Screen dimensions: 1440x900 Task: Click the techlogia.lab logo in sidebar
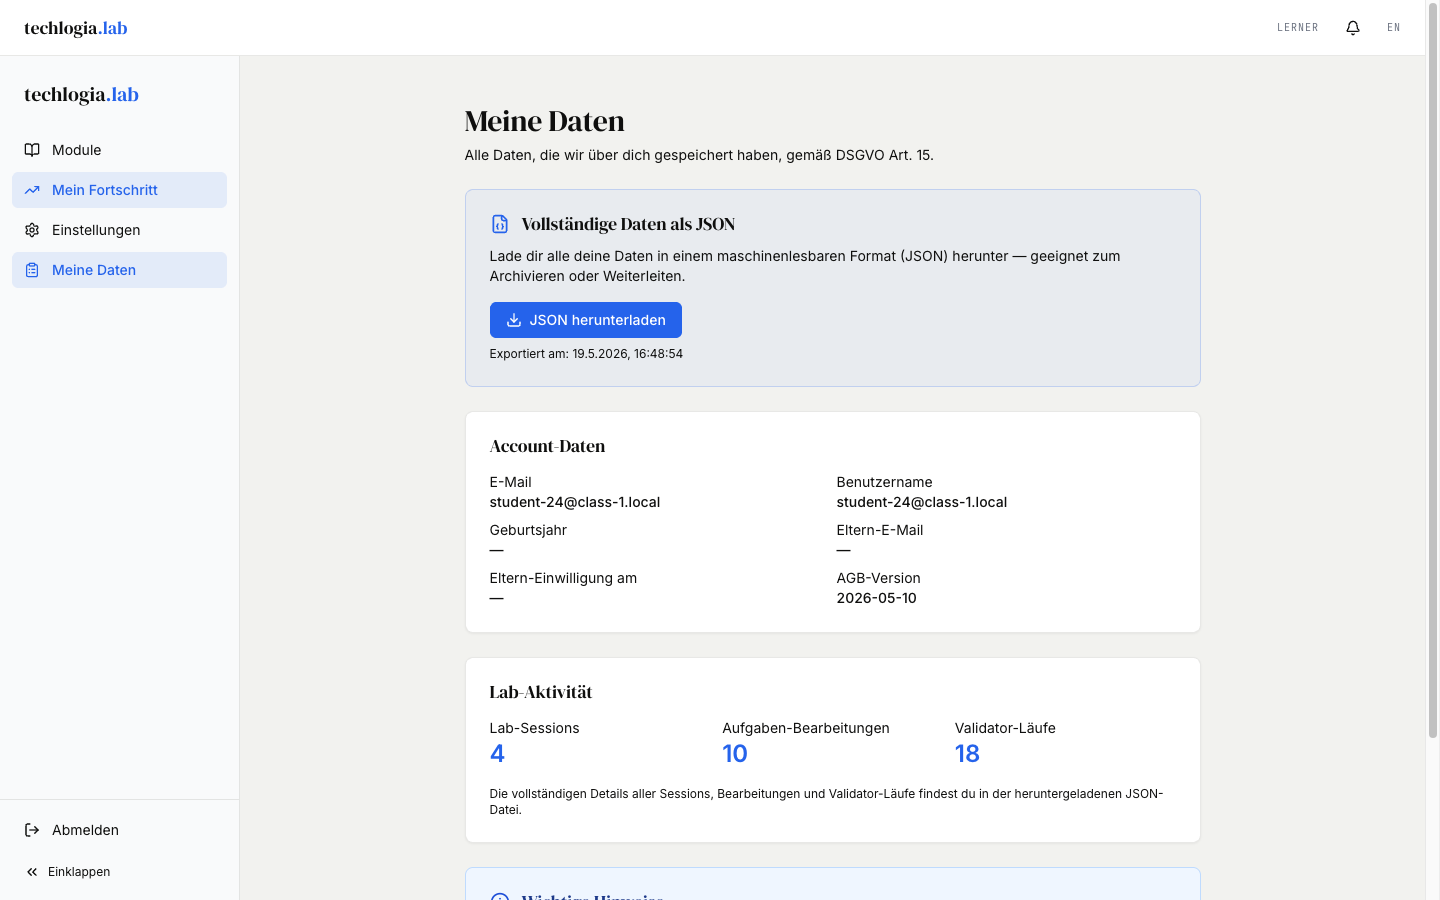coord(82,95)
